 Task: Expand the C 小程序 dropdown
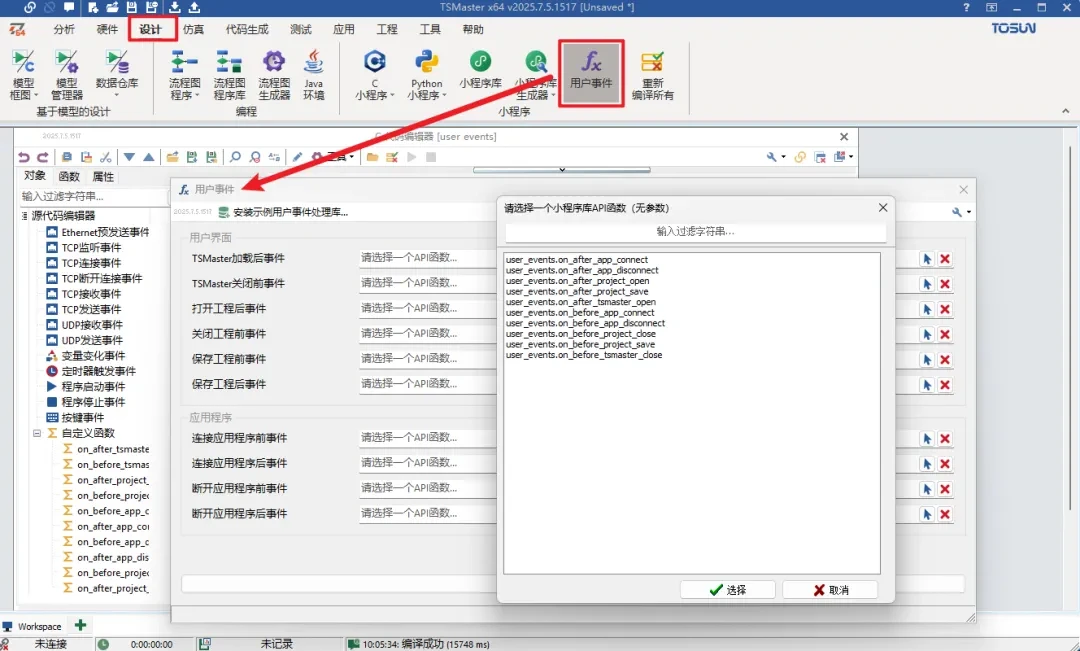point(375,96)
